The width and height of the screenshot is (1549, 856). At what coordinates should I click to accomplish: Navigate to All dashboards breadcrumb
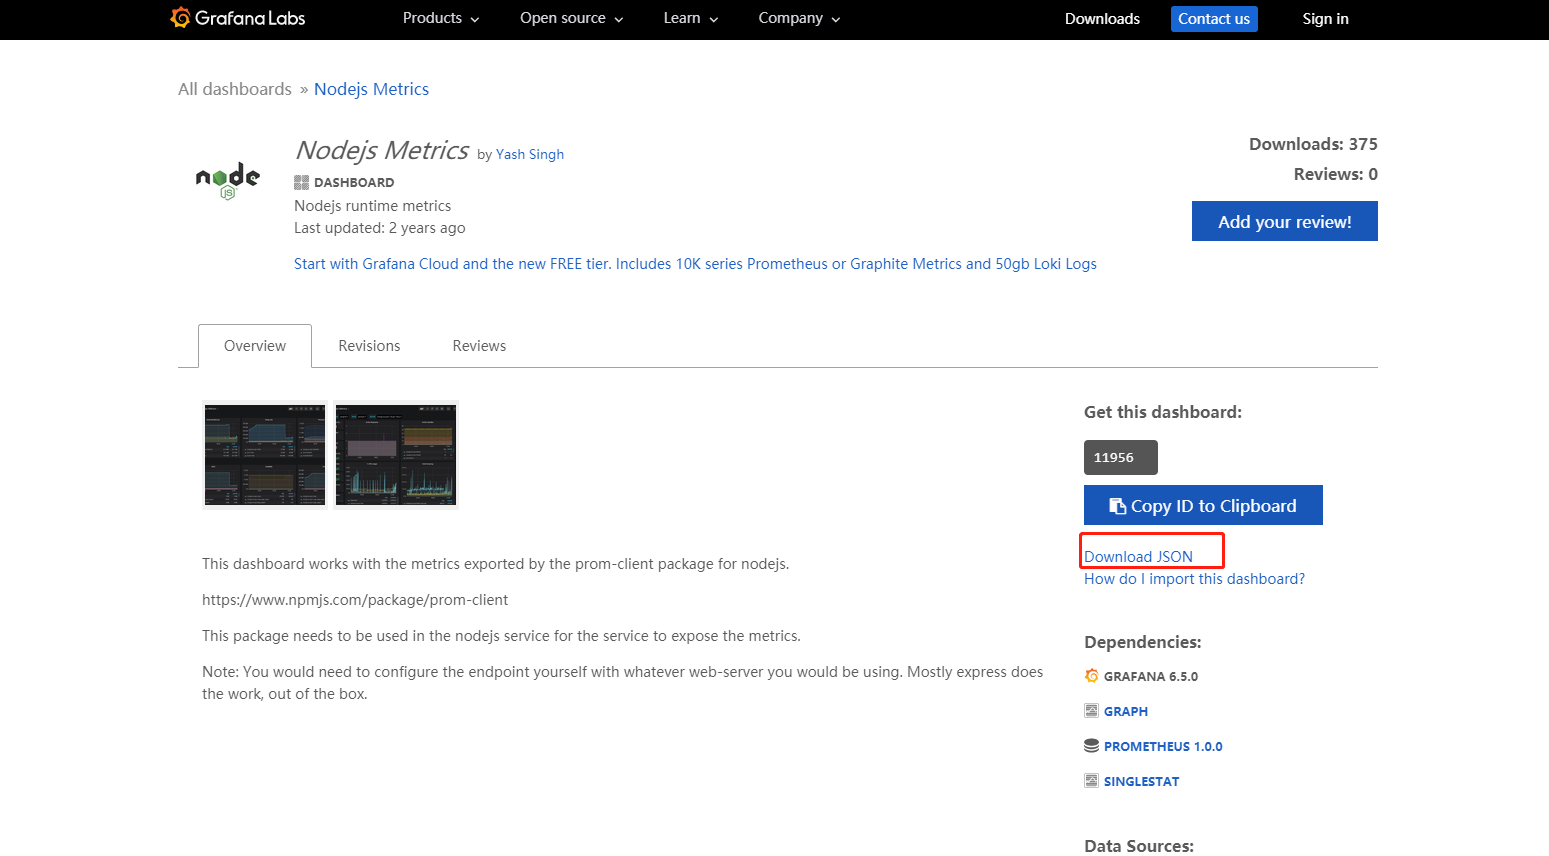pos(235,89)
